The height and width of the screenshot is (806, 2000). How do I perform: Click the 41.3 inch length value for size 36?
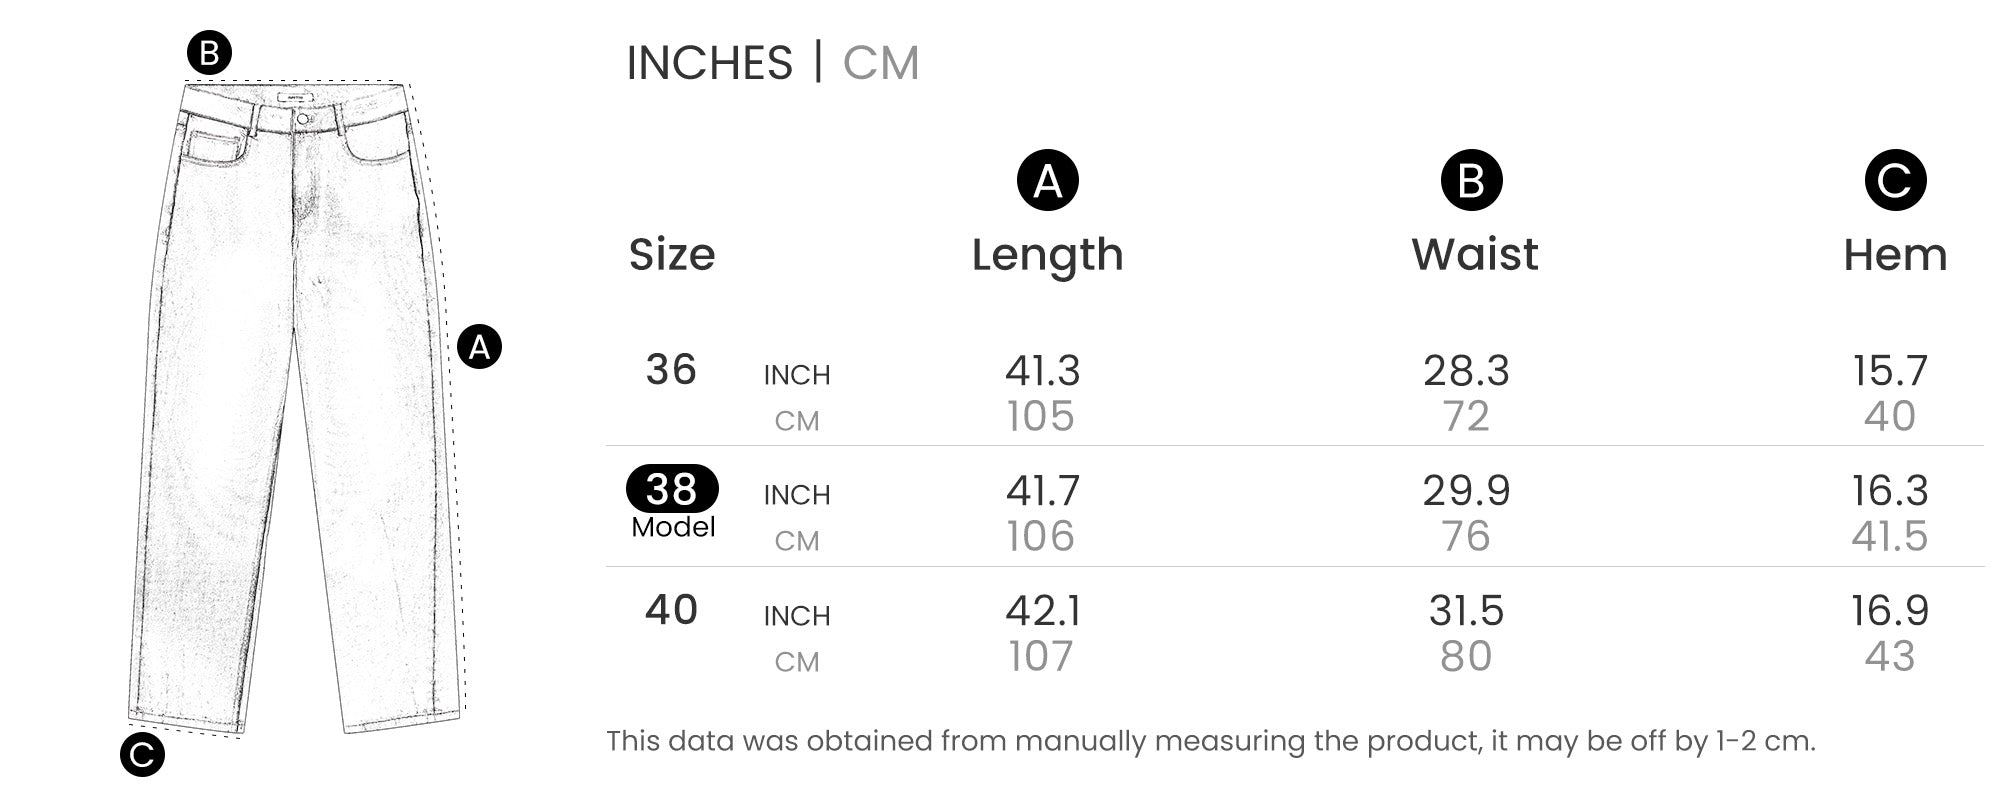[x=1042, y=371]
